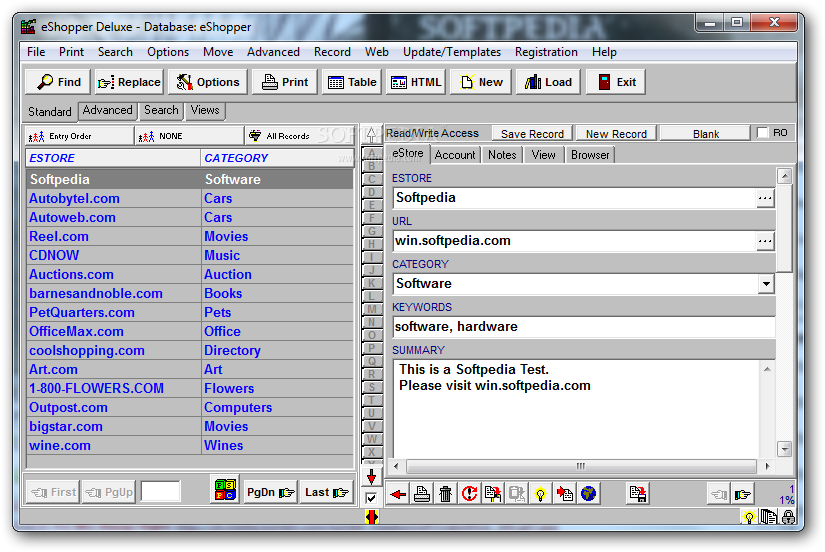Select the Autobytel.com row
The height and width of the screenshot is (552, 825).
click(190, 198)
